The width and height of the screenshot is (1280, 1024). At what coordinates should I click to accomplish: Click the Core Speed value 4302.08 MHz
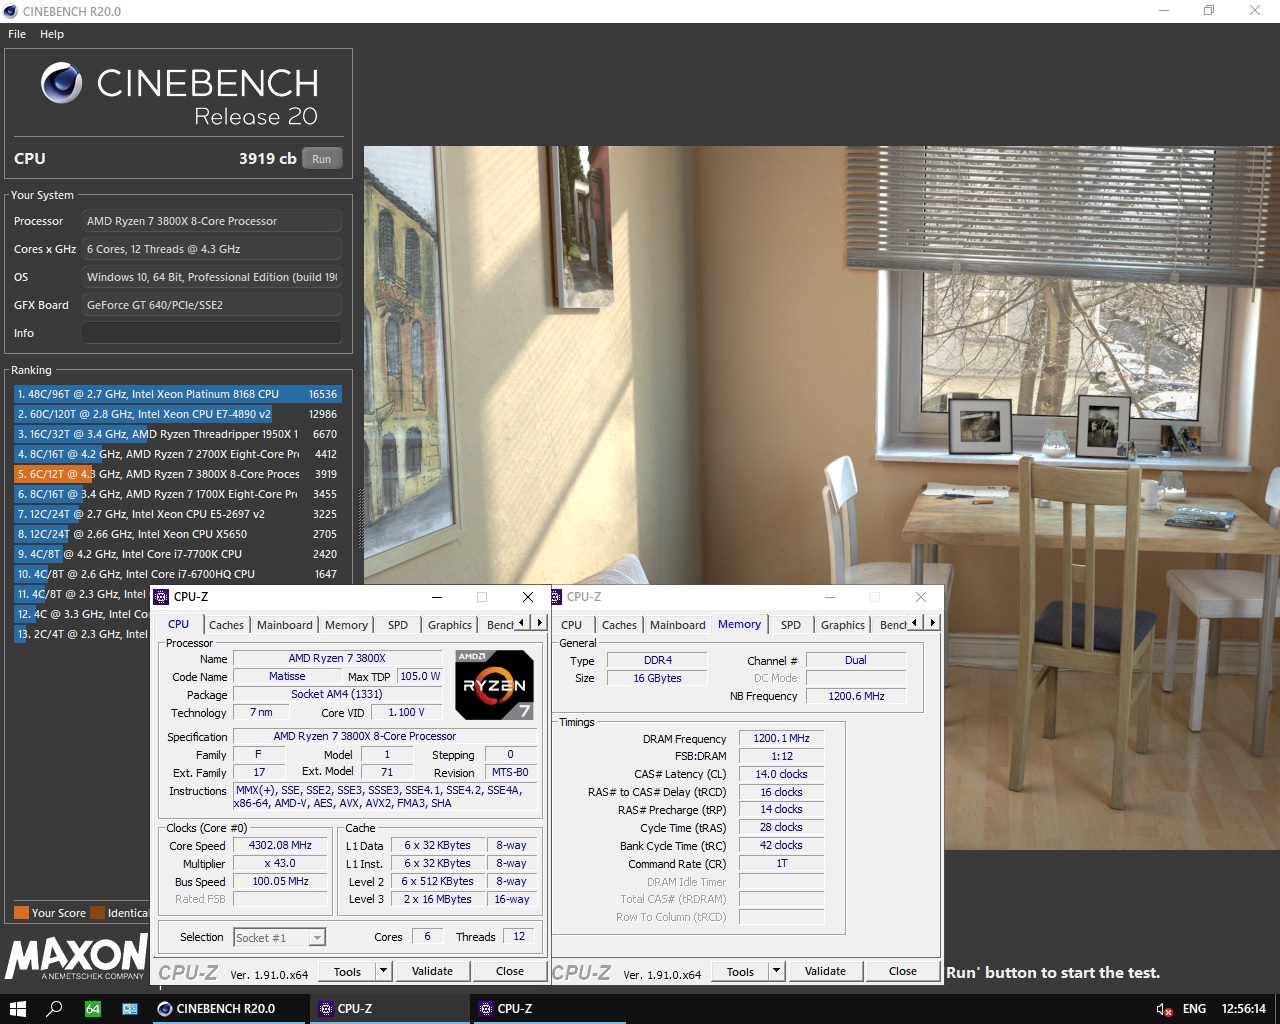point(280,845)
